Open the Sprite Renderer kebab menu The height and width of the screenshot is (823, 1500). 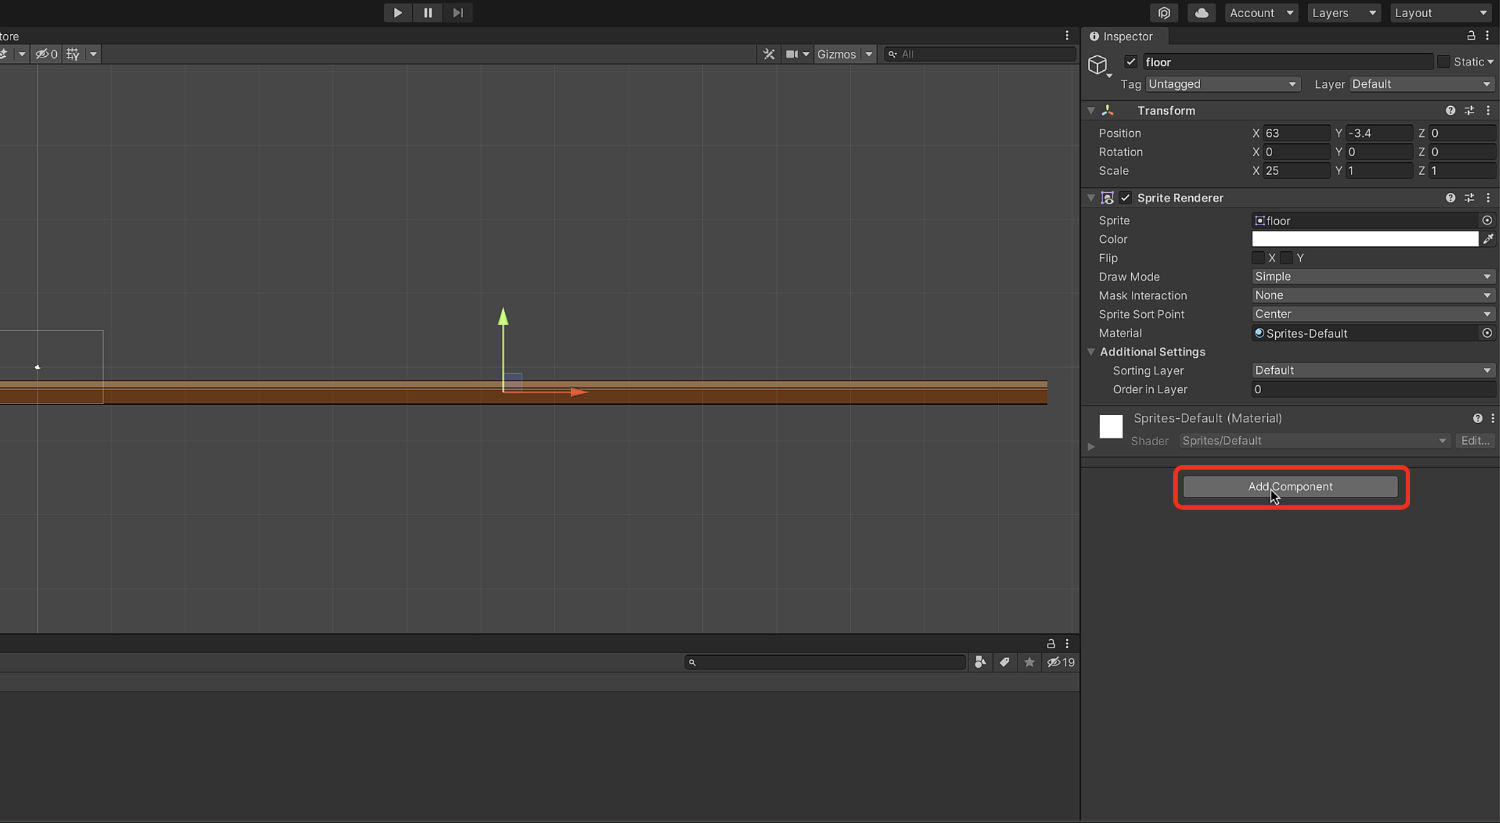click(1488, 198)
